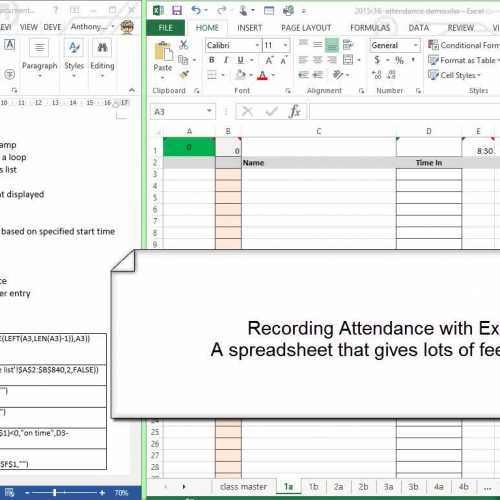Click the Redo arrow in Excel

221,10
